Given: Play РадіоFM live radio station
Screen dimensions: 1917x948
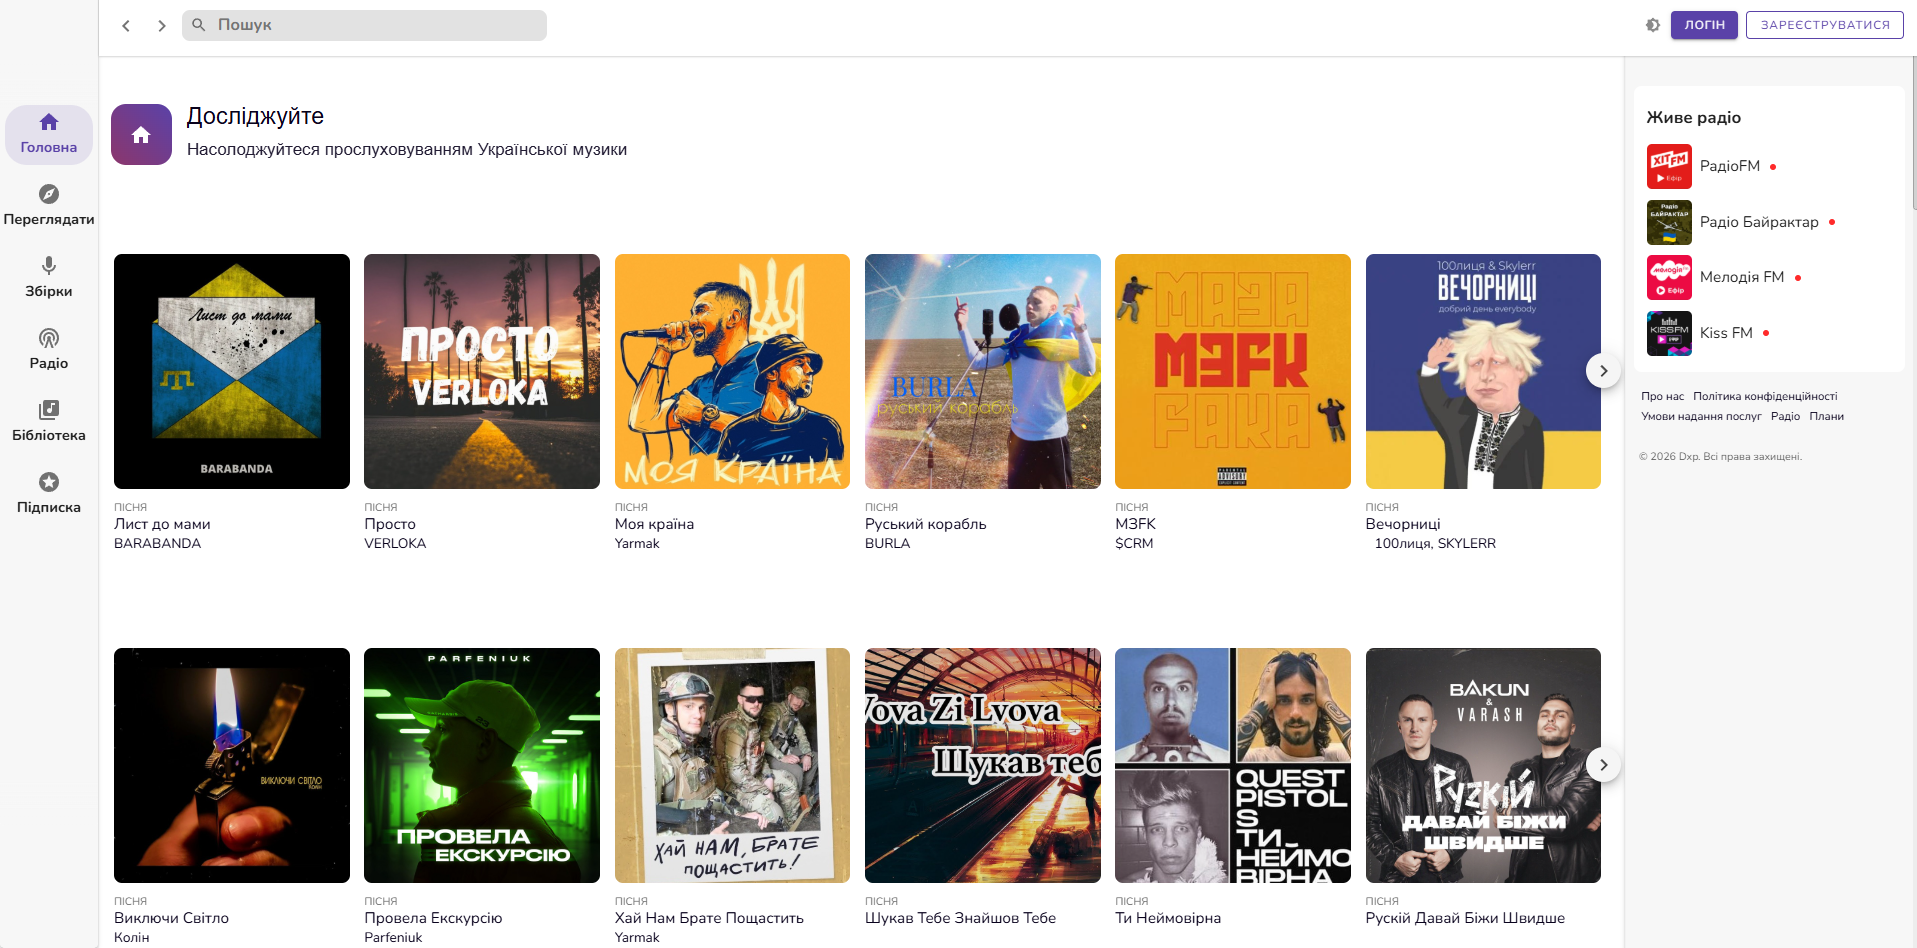Looking at the screenshot, I should pyautogui.click(x=1729, y=166).
